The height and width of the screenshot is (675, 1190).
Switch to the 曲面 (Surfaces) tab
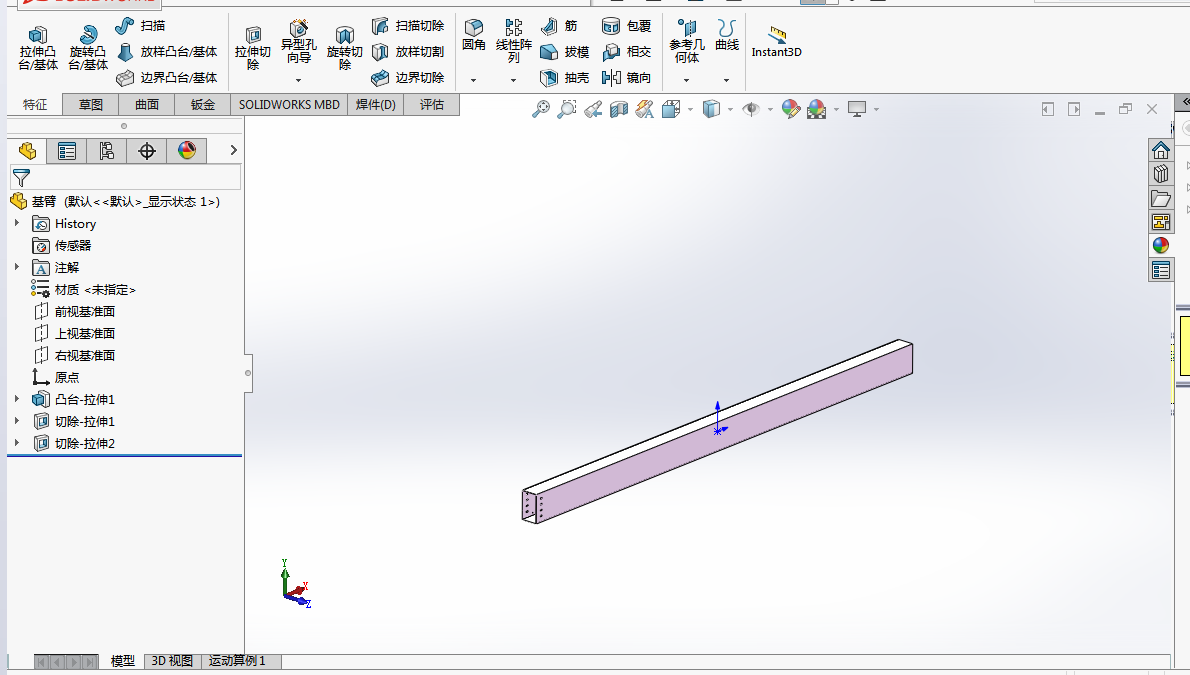[147, 105]
